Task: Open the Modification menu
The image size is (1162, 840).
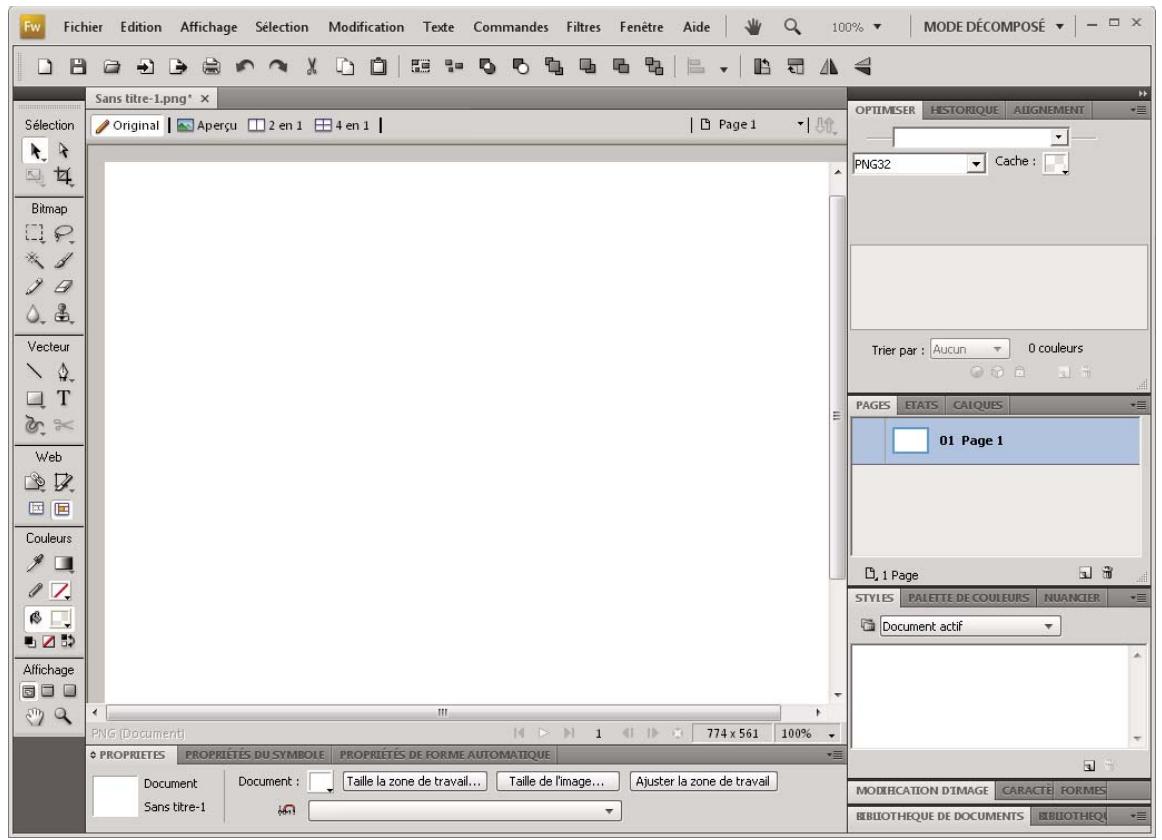Action: (x=366, y=27)
